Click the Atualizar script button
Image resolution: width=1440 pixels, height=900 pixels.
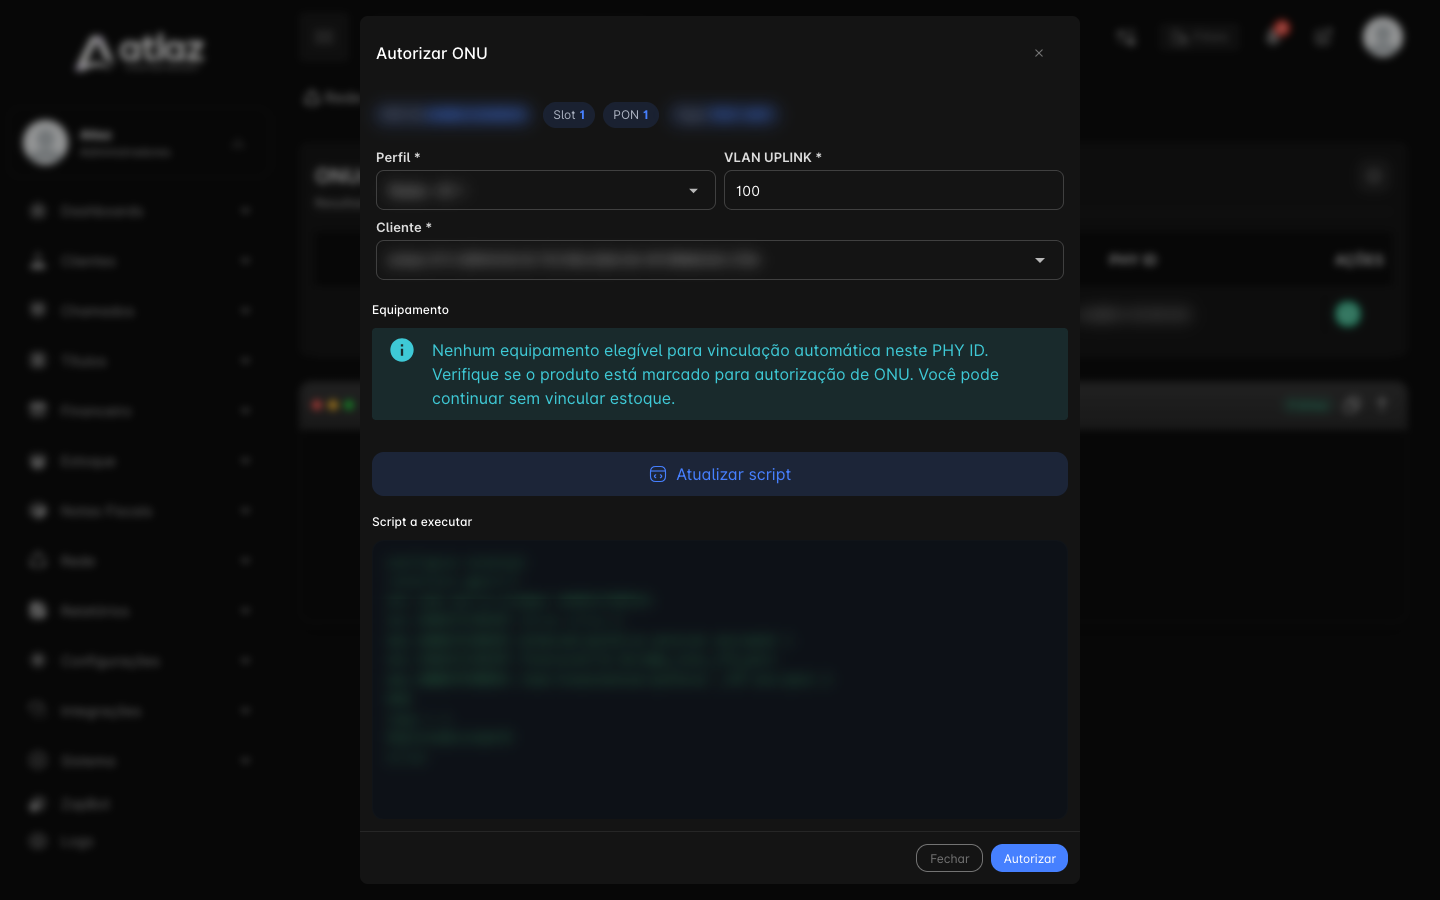click(720, 474)
